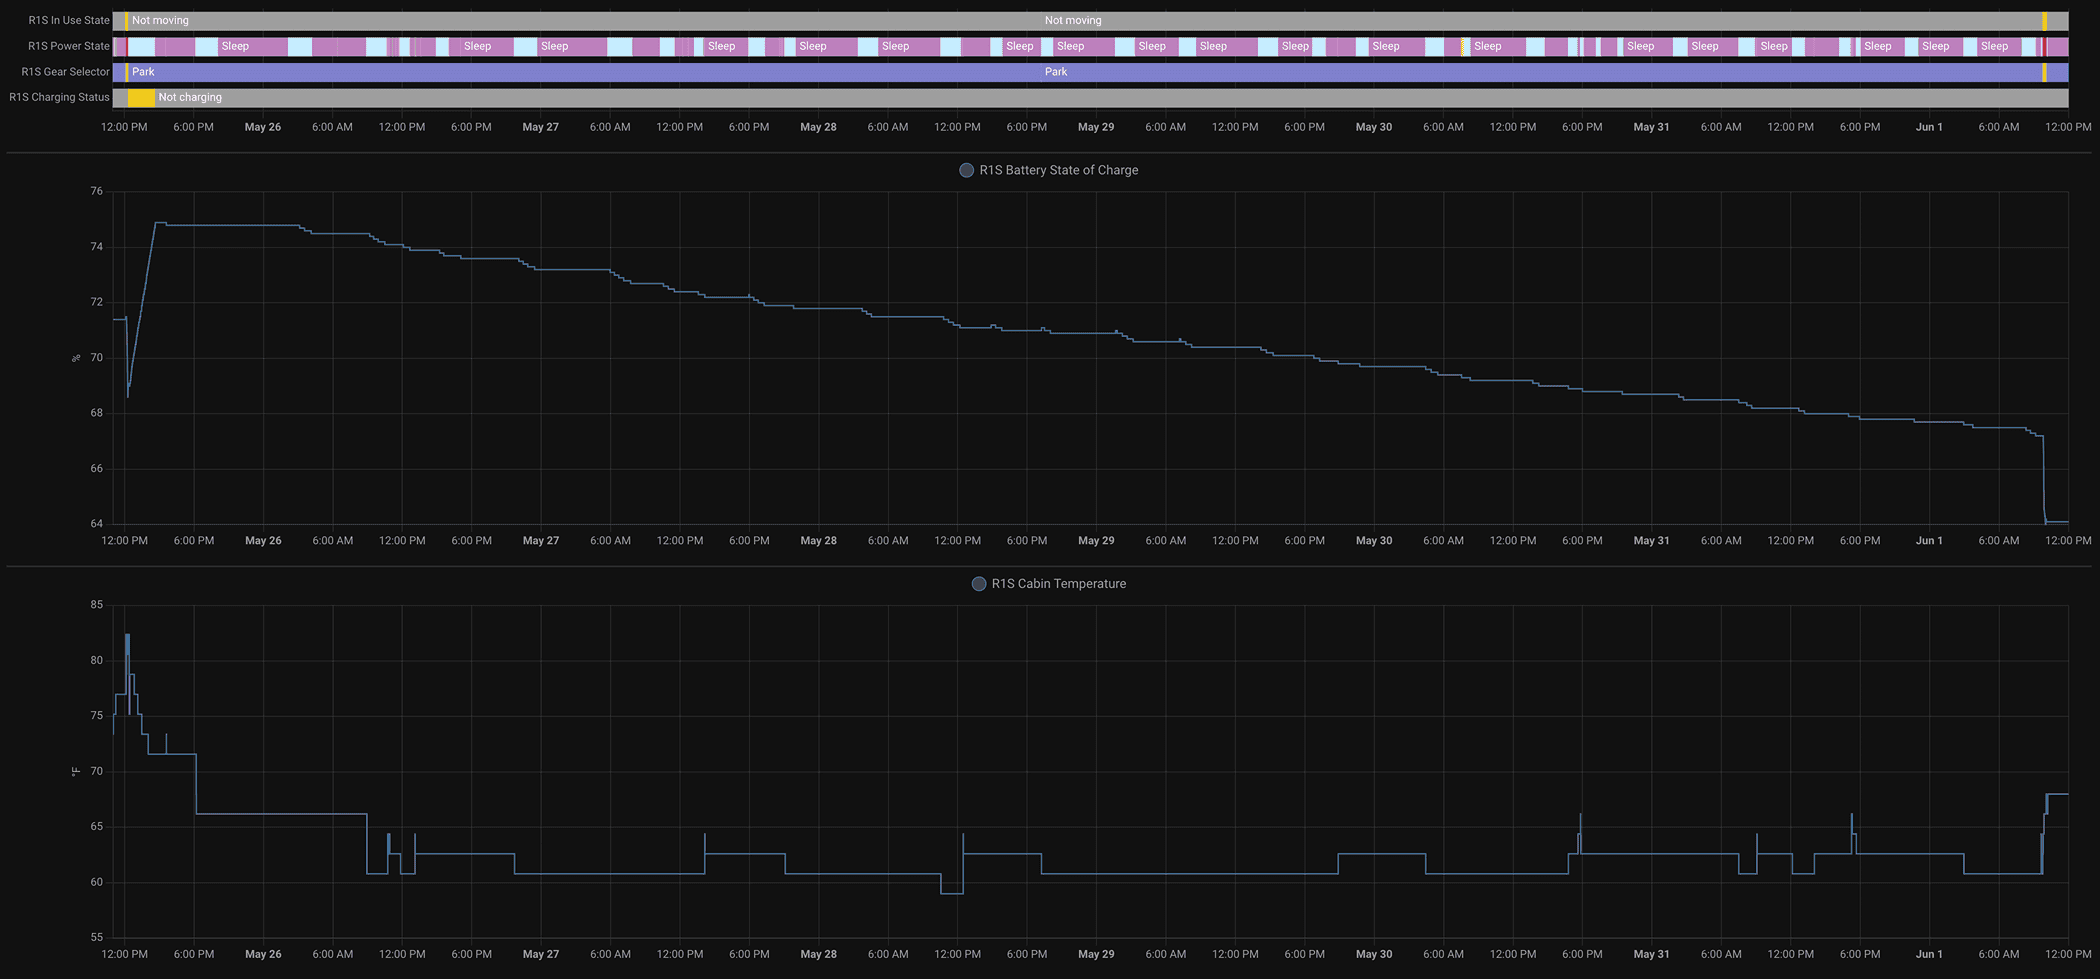Screen dimensions: 2100x979
Task: Click the 65 value on cabin temperature y-axis
Action: pos(96,827)
